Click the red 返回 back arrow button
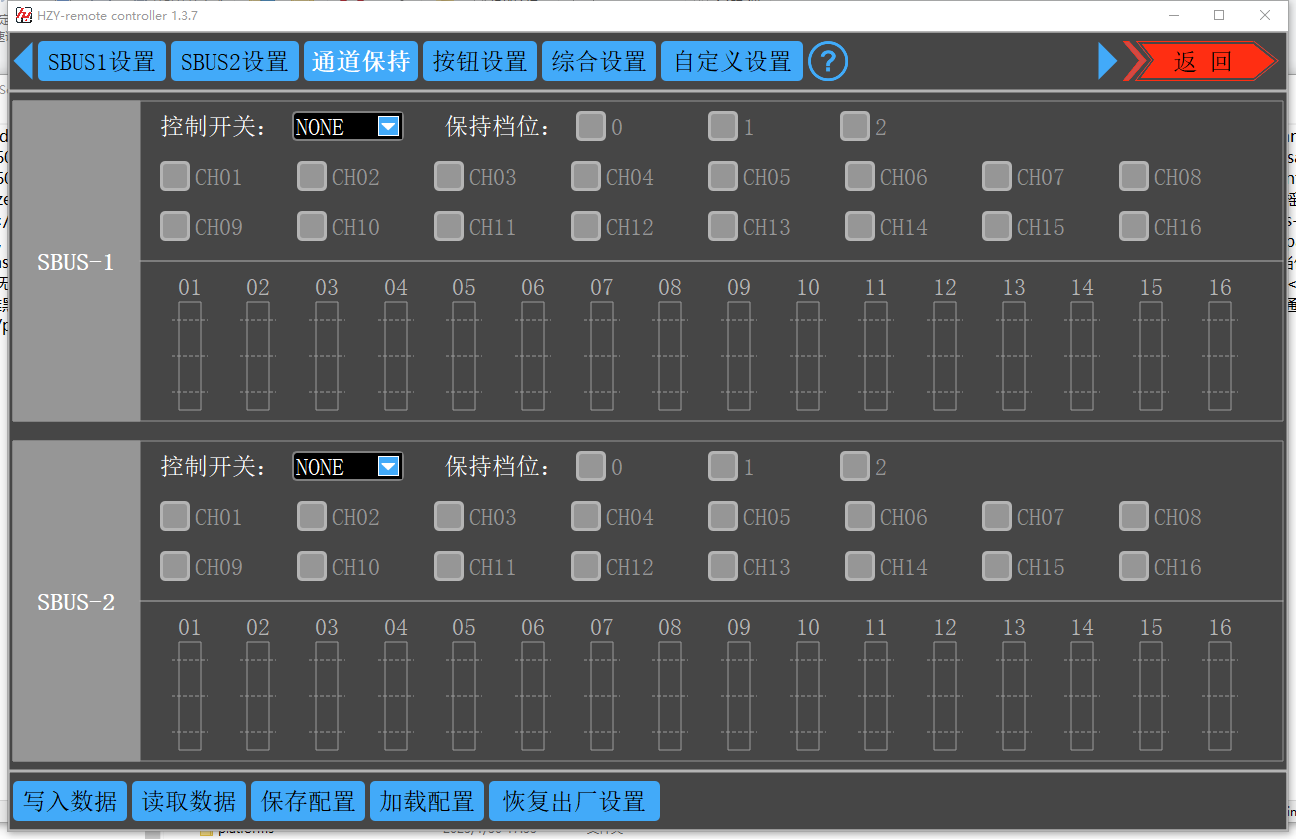The image size is (1296, 839). point(1203,61)
